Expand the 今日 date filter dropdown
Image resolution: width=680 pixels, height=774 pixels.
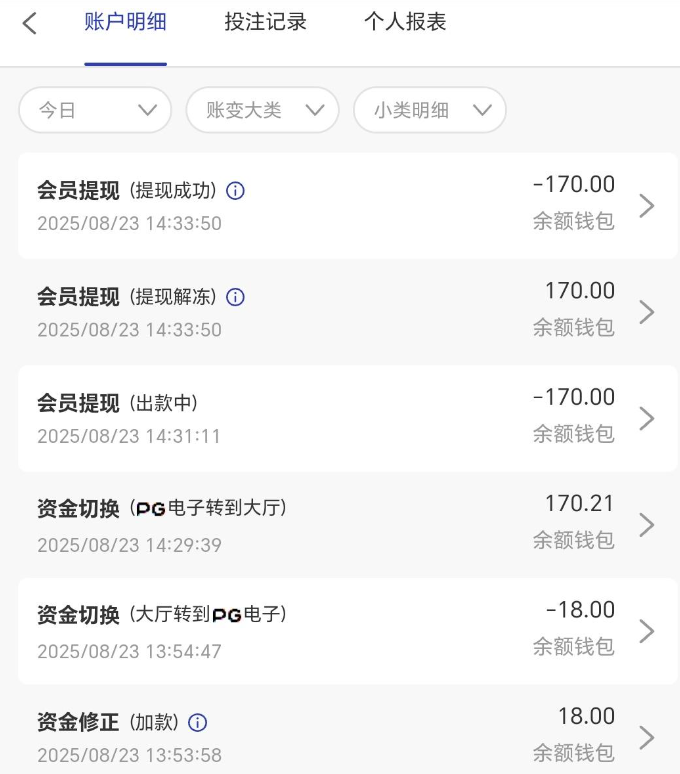[95, 110]
